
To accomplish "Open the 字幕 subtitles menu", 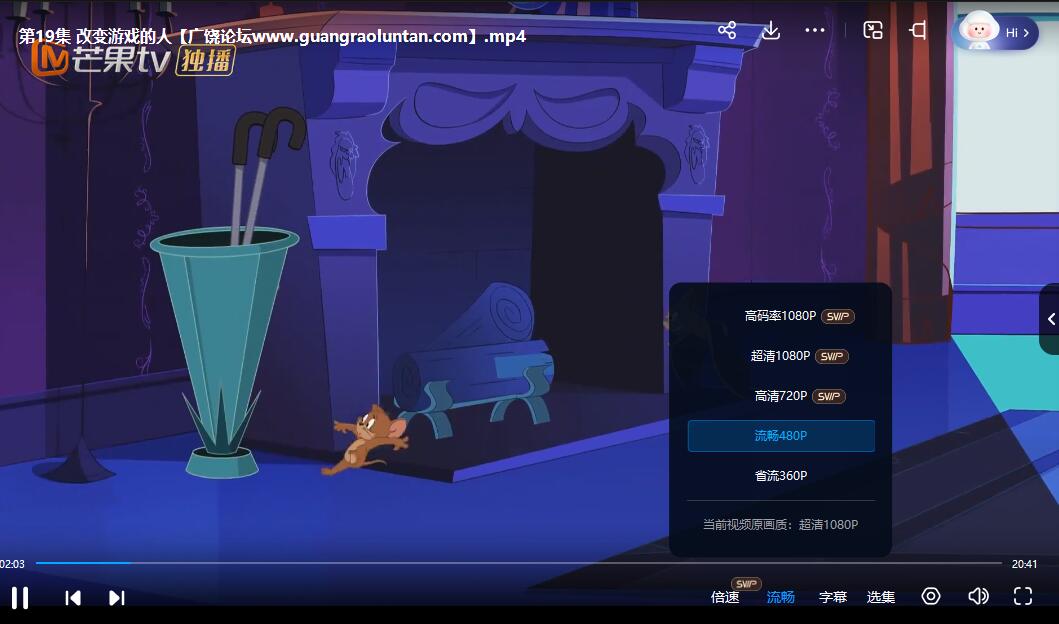I will click(833, 597).
